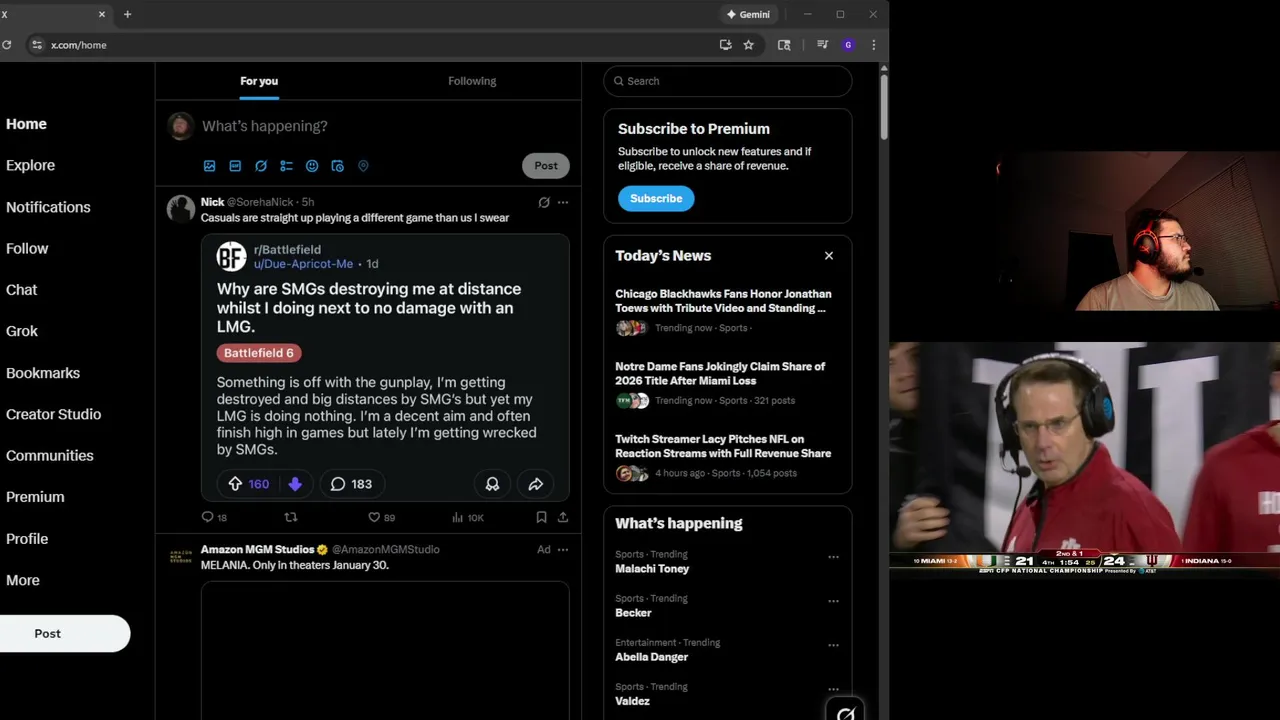Viewport: 1280px width, 720px height.
Task: Open options for Valdez trend
Action: [x=833, y=689]
